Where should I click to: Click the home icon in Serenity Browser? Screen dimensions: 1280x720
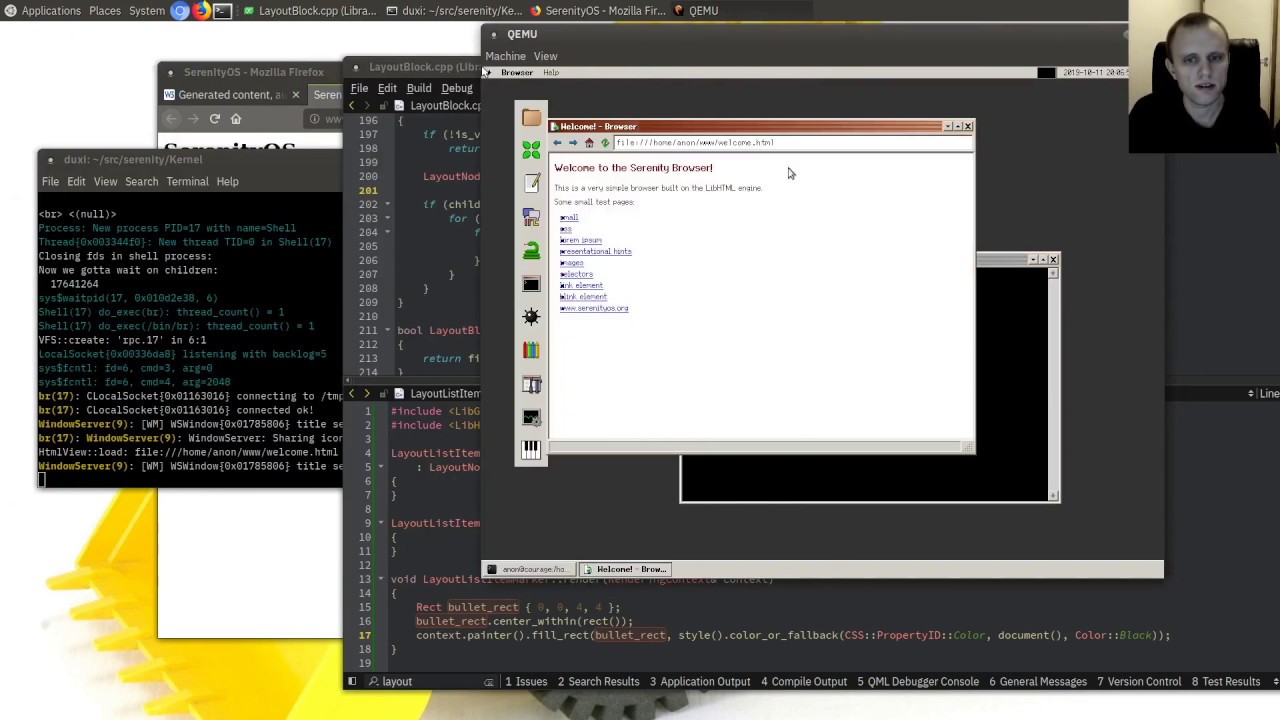click(x=589, y=143)
